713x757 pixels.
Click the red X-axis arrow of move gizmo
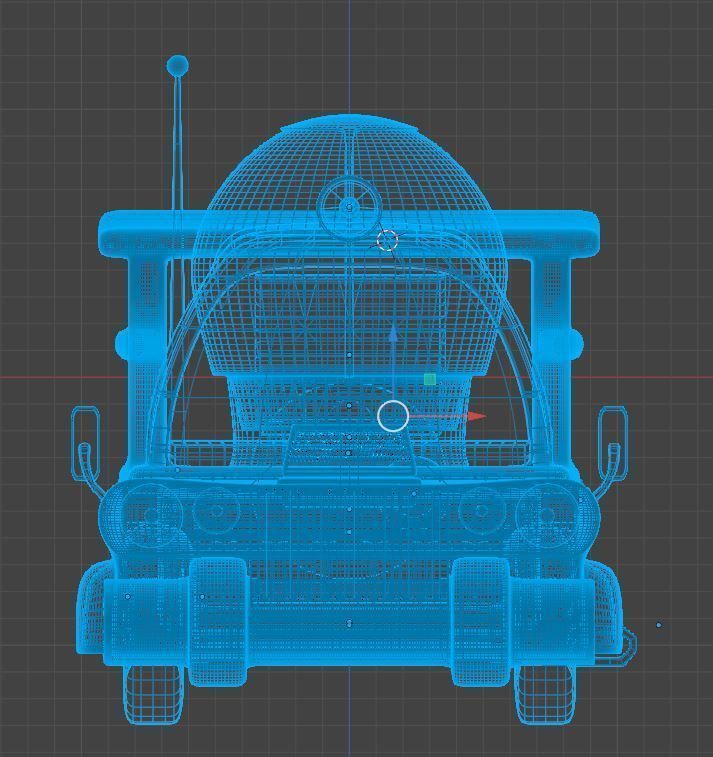[x=477, y=416]
